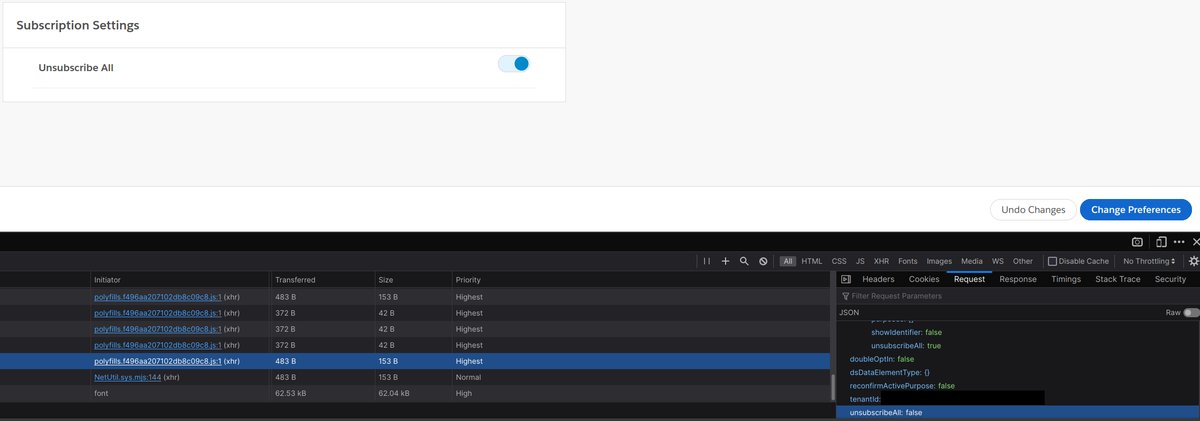
Task: Collapse the JSON section header
Action: point(849,313)
